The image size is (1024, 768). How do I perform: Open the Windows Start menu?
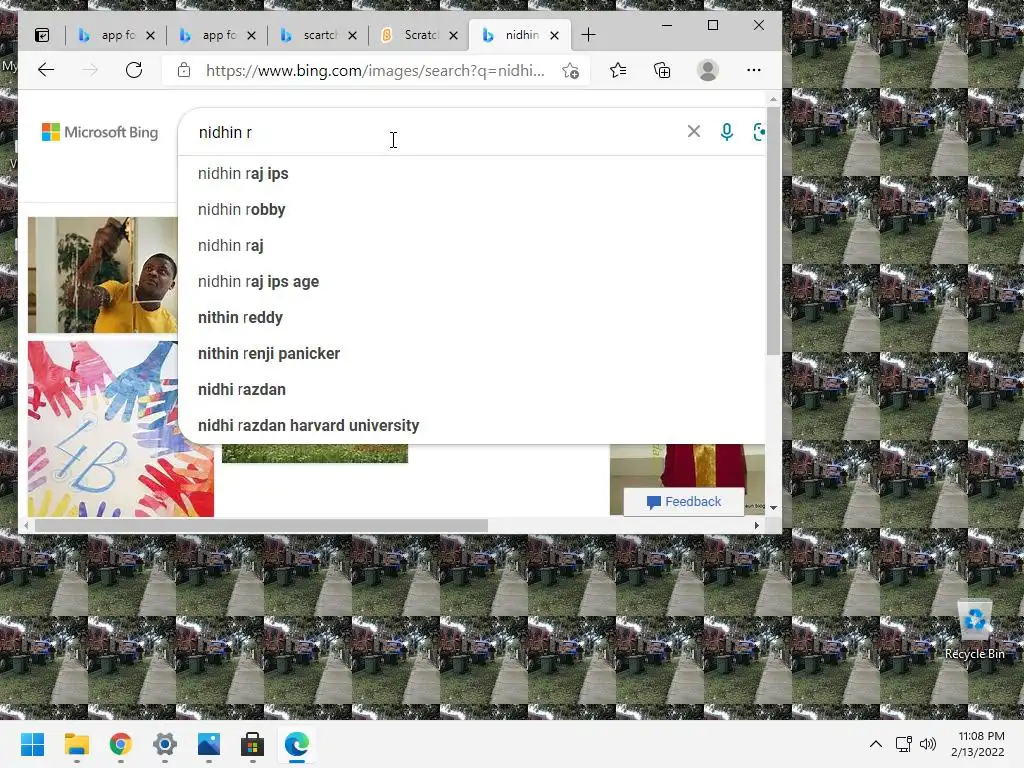pos(32,744)
